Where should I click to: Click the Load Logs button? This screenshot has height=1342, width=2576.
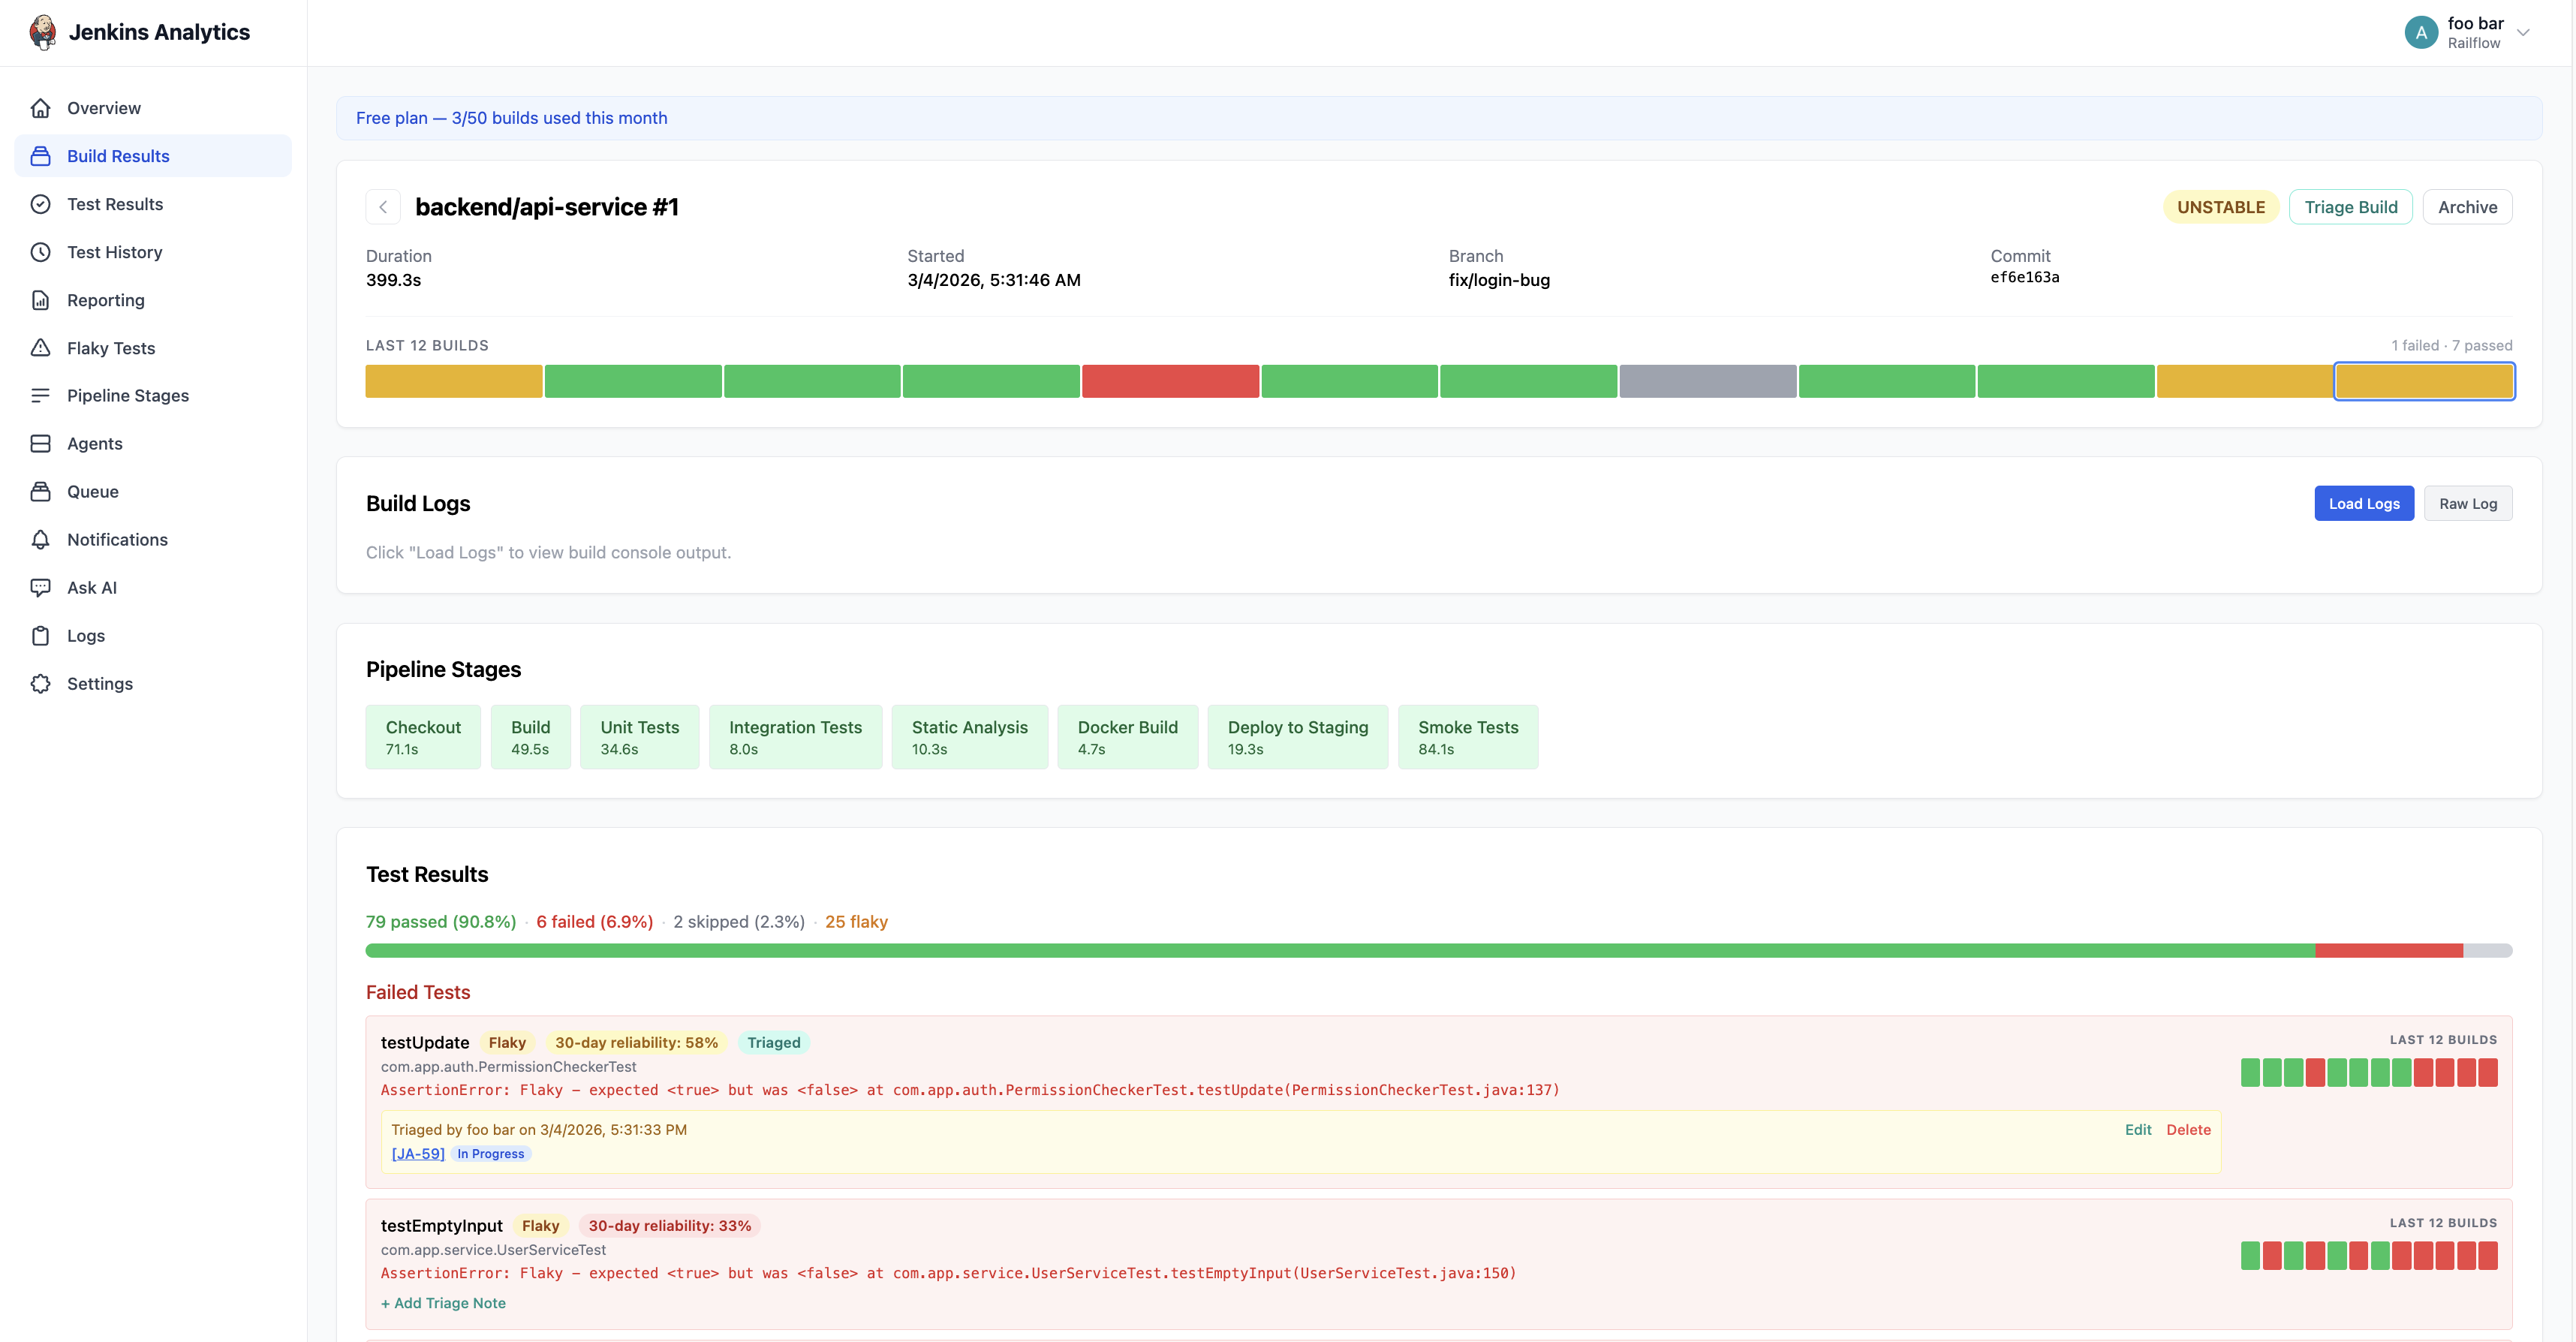pyautogui.click(x=2363, y=503)
